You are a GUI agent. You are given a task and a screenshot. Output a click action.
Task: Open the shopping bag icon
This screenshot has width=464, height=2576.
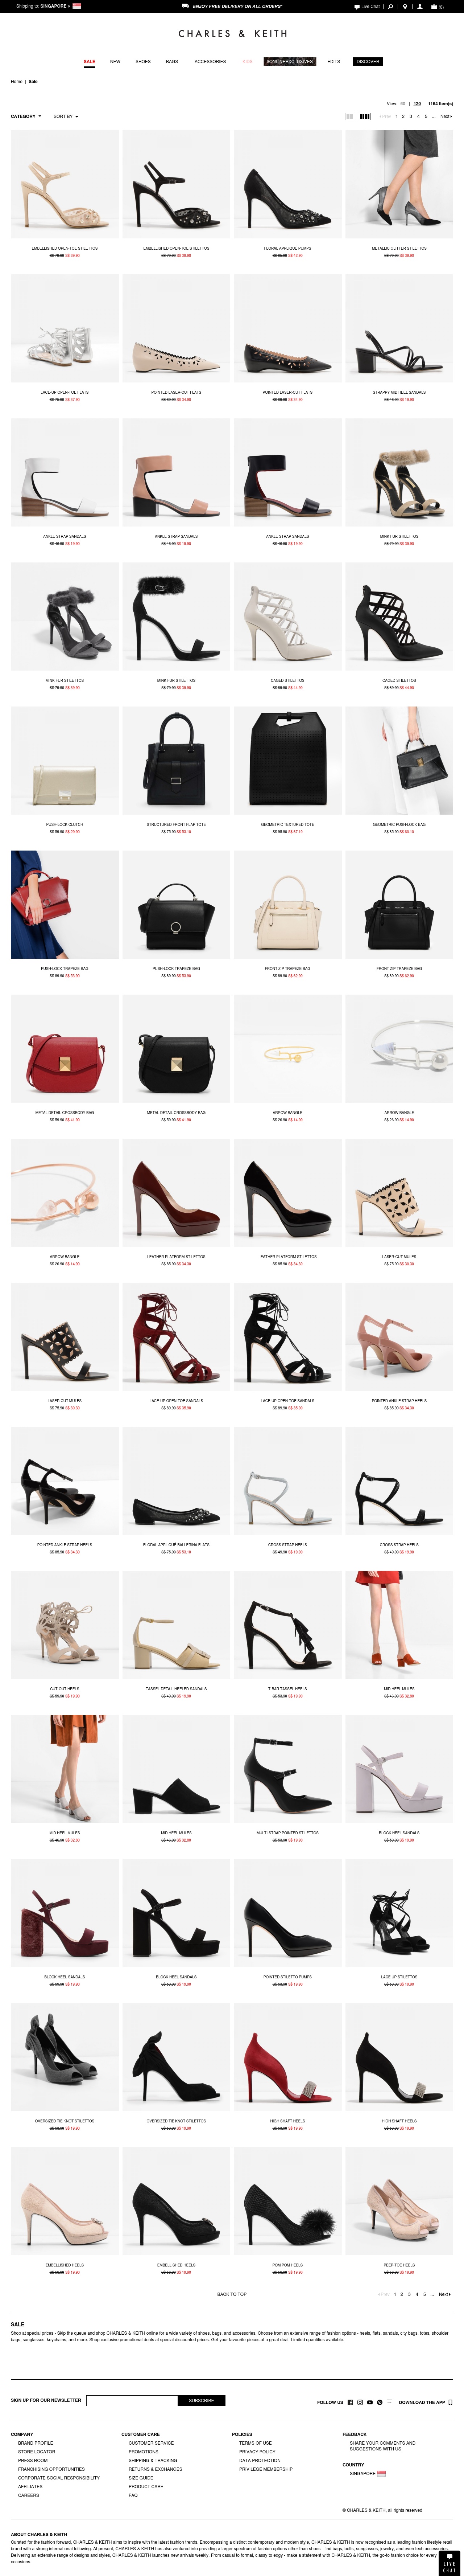tap(434, 6)
